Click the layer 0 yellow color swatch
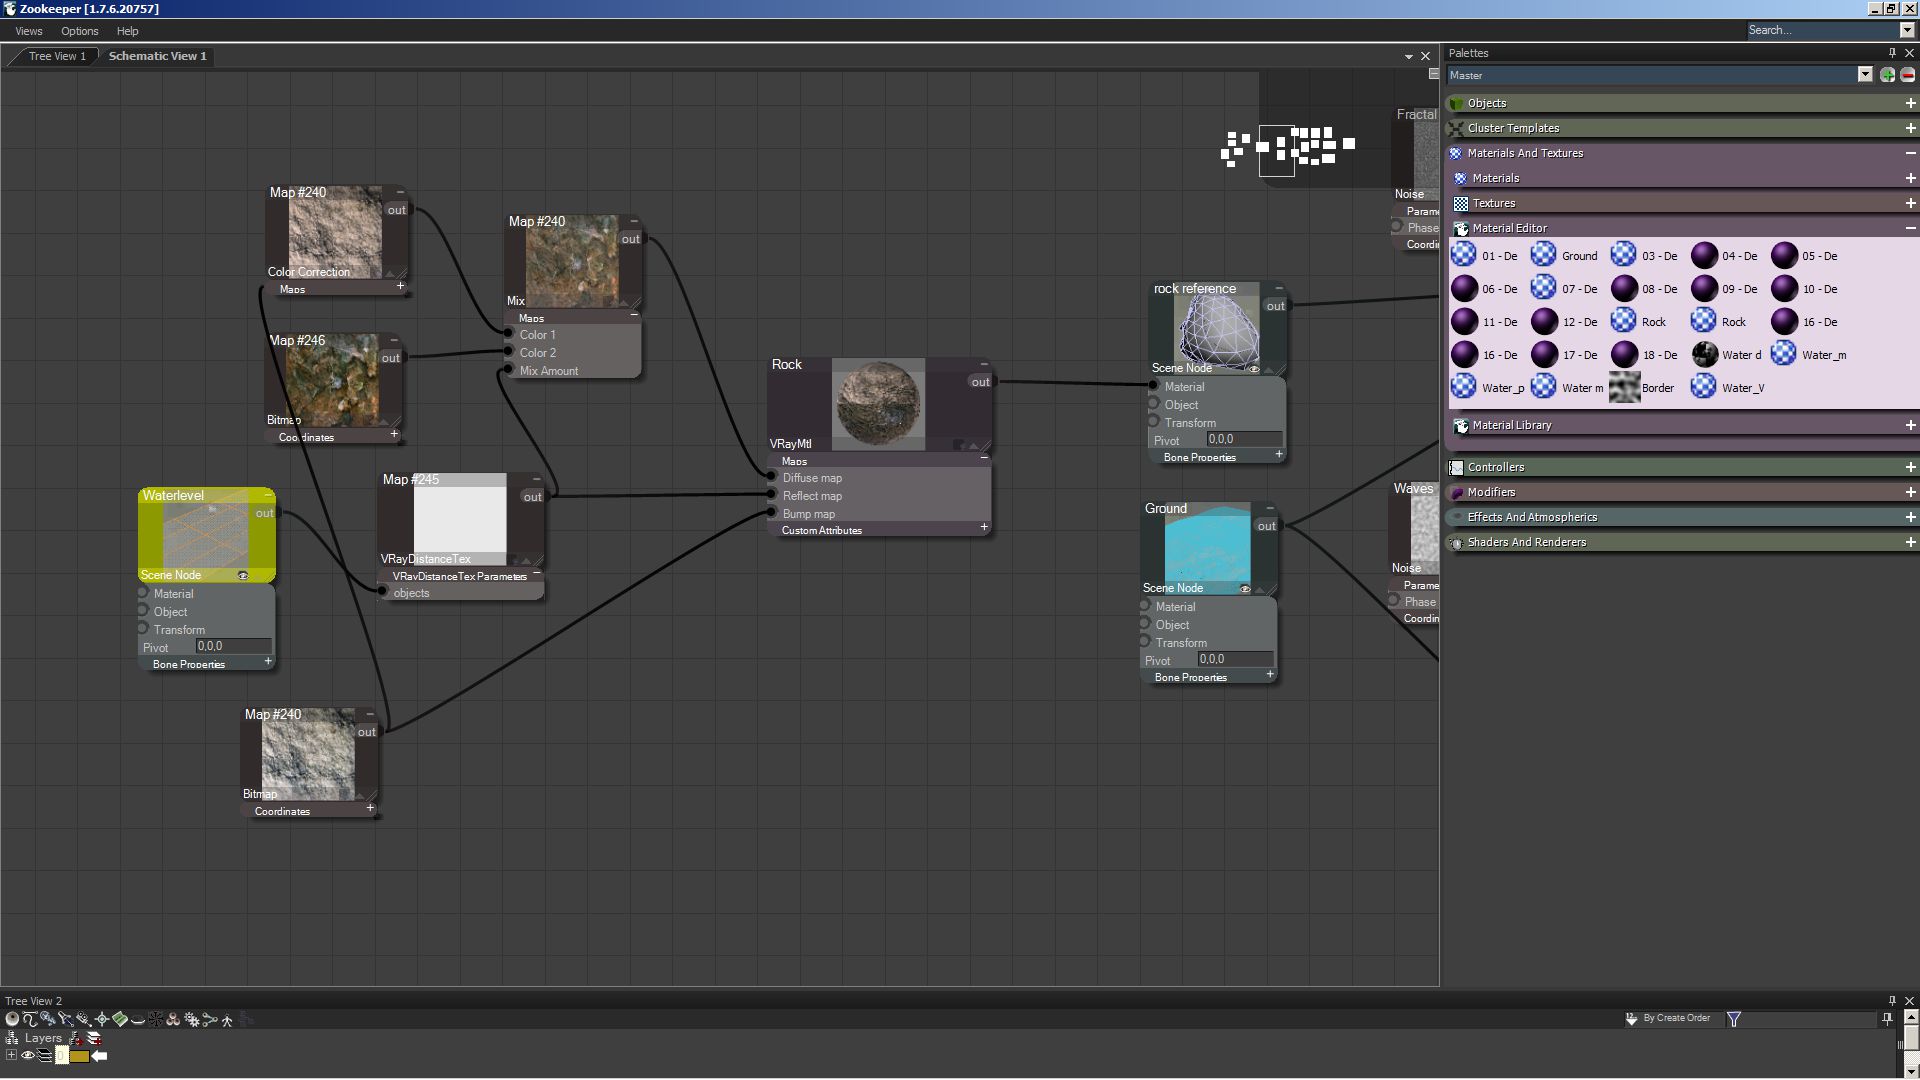The height and width of the screenshot is (1080, 1920). click(79, 1056)
